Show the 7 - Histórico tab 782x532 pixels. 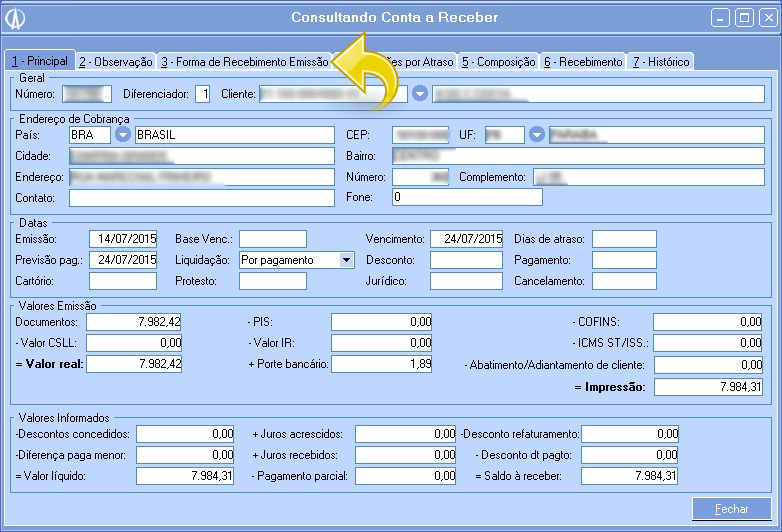[660, 62]
